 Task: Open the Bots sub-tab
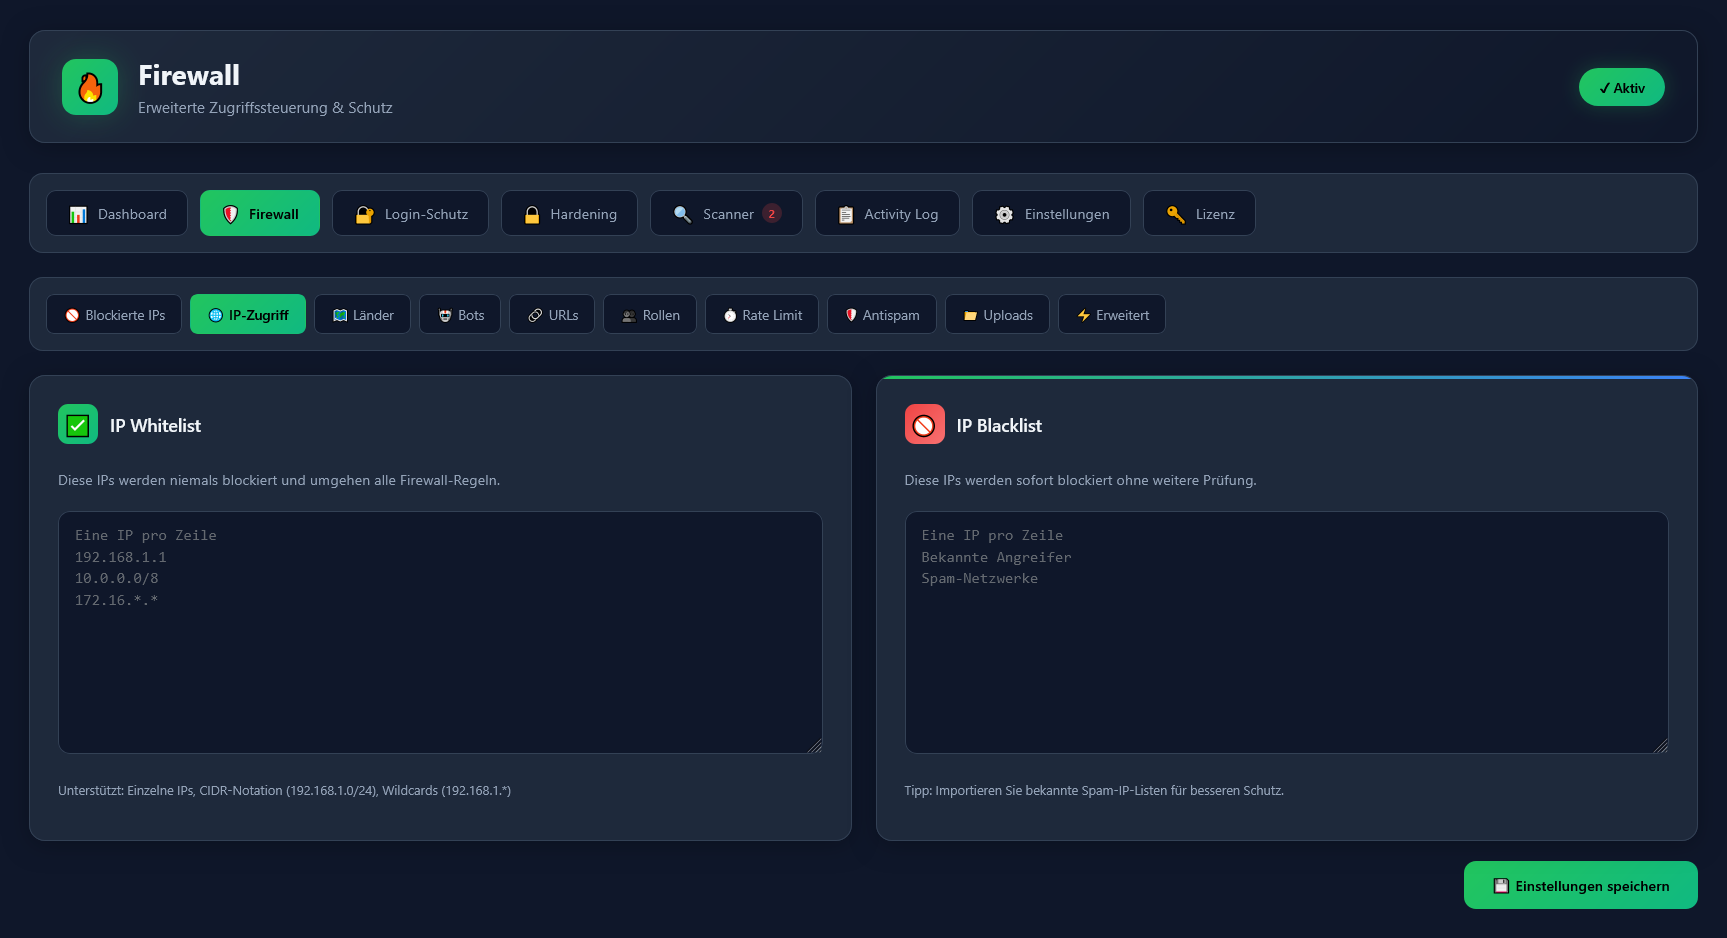pyautogui.click(x=460, y=315)
